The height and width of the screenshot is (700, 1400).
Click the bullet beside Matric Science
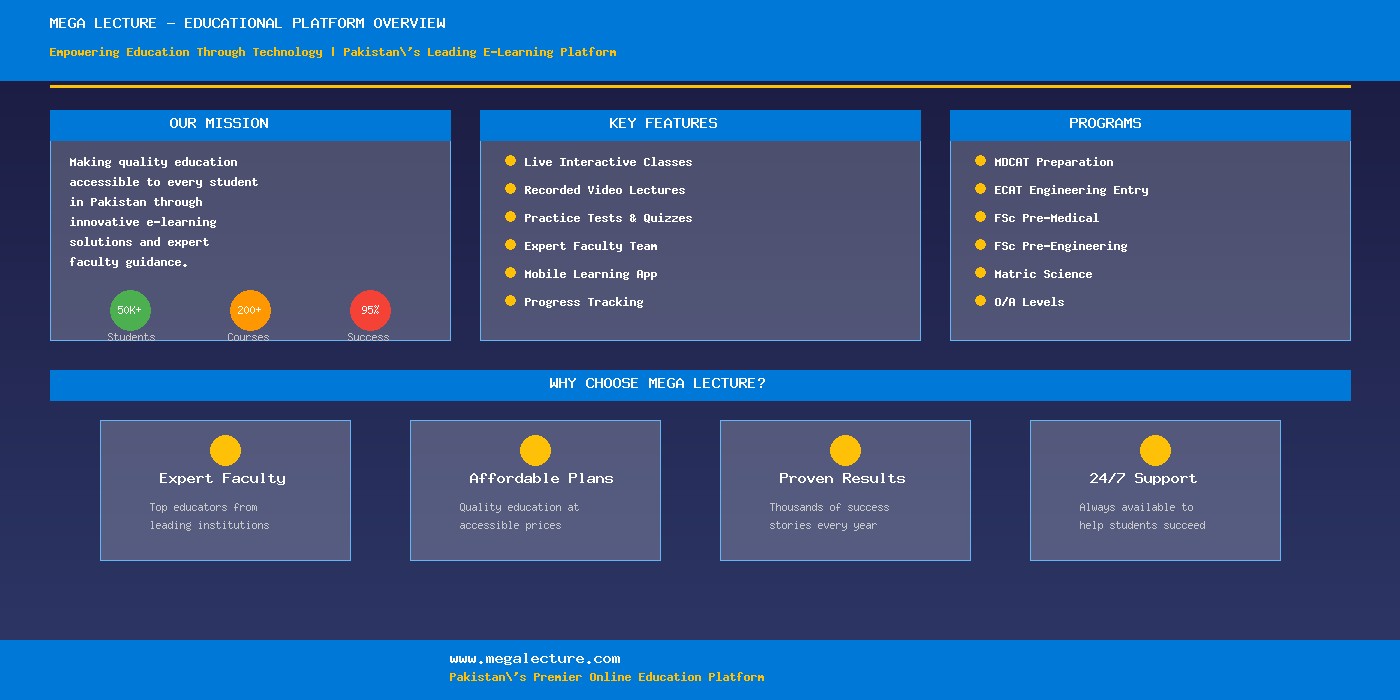(x=980, y=273)
